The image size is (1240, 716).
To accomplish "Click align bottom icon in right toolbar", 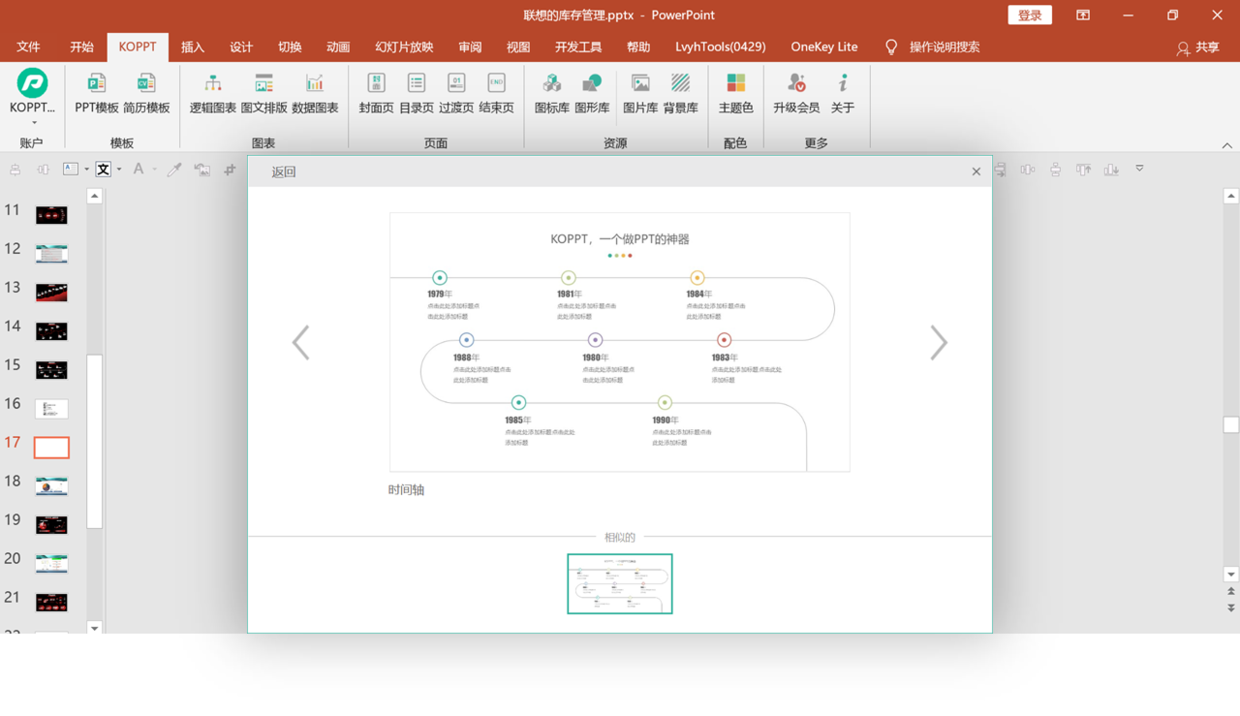I will [x=1111, y=170].
